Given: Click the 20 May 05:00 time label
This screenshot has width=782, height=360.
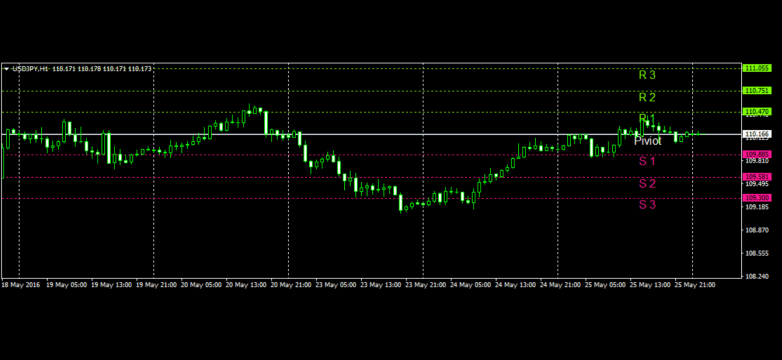Looking at the screenshot, I should pos(201,285).
